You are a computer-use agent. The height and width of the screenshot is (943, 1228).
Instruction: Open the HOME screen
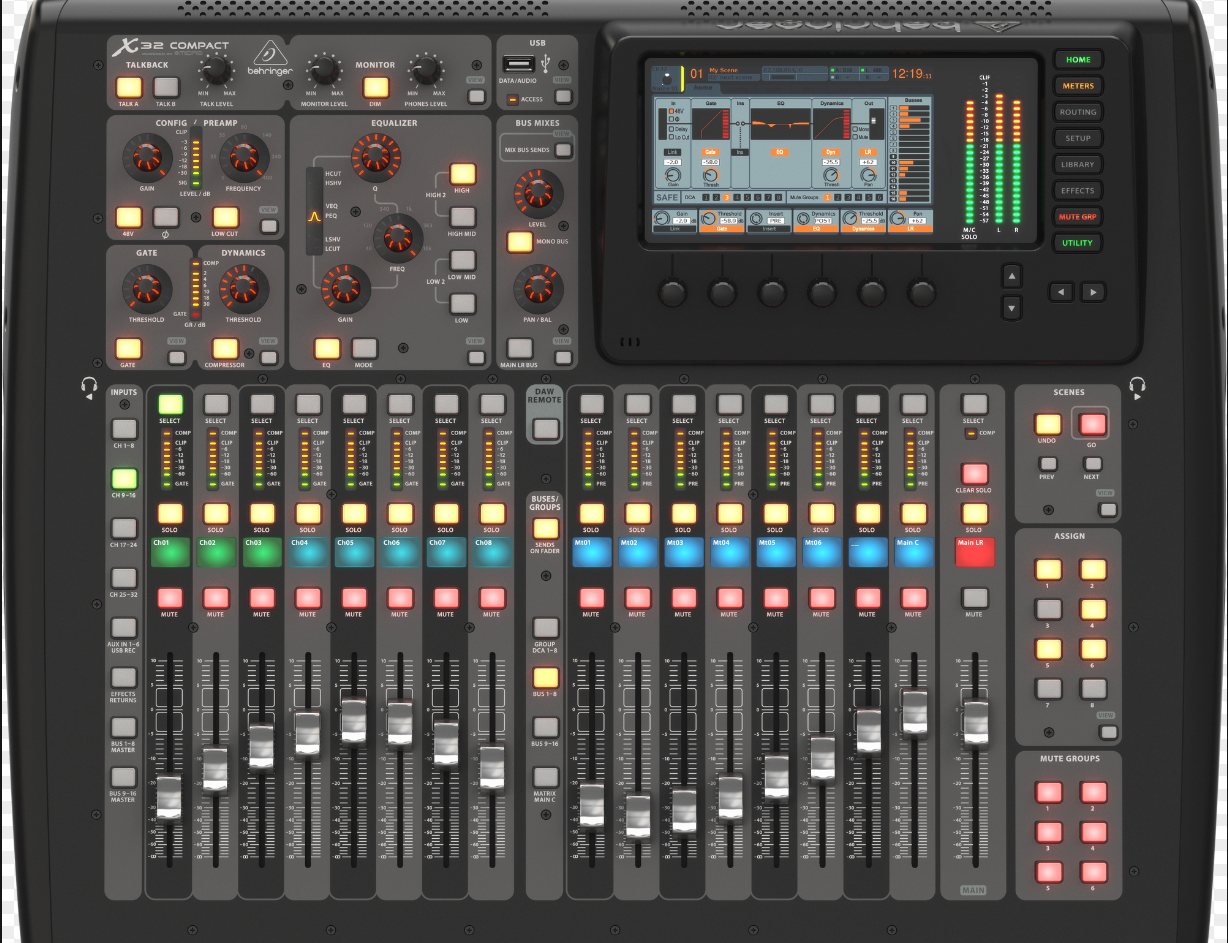(1078, 60)
